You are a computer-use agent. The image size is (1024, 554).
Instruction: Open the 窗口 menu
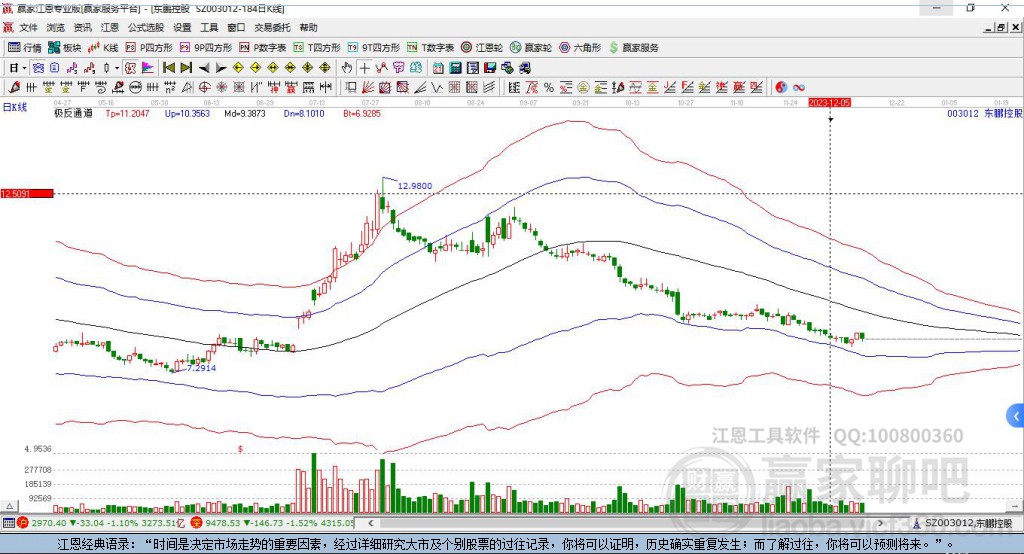click(x=236, y=27)
